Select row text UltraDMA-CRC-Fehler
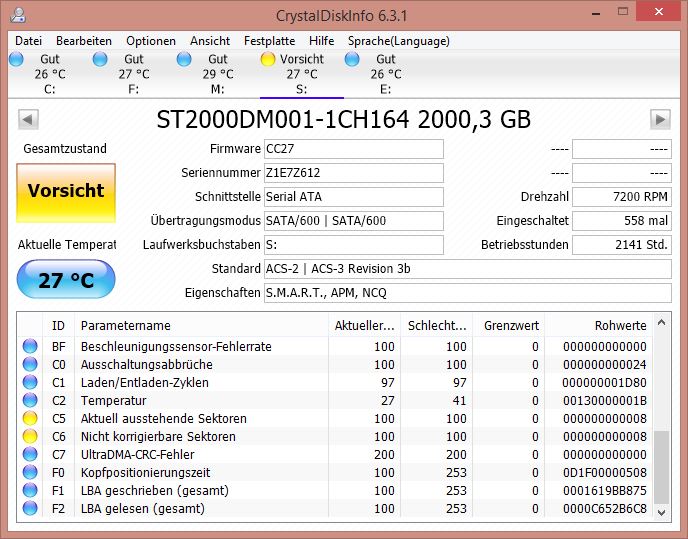The height and width of the screenshot is (539, 688). pyautogui.click(x=137, y=455)
